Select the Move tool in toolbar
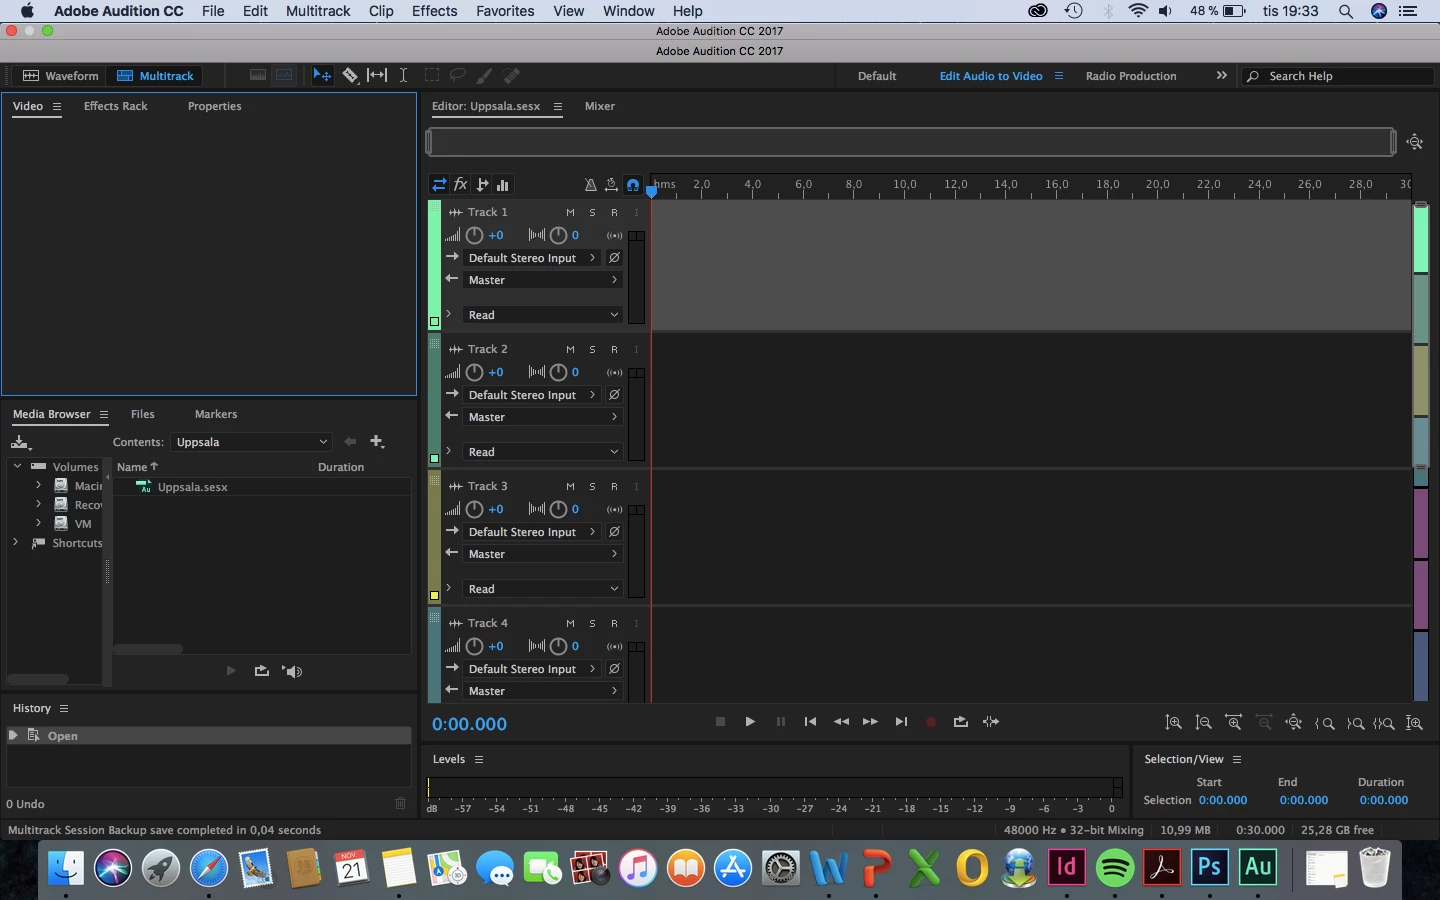Screen dimensions: 1440x900 point(322,75)
